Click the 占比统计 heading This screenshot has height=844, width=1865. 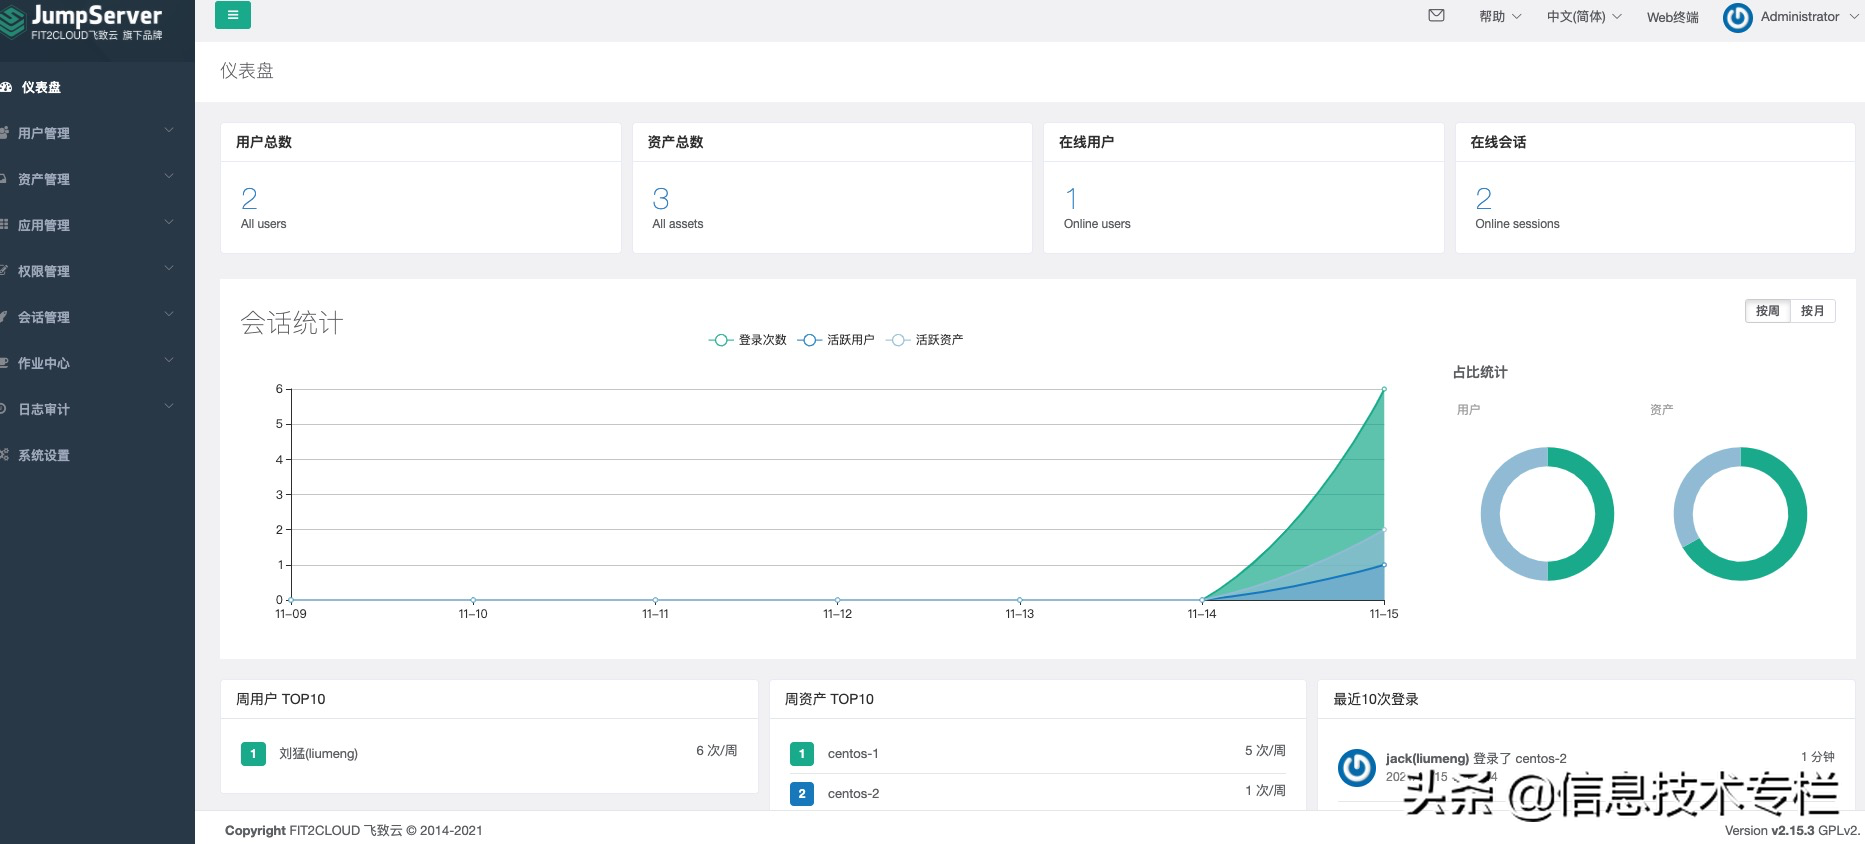[x=1479, y=372]
